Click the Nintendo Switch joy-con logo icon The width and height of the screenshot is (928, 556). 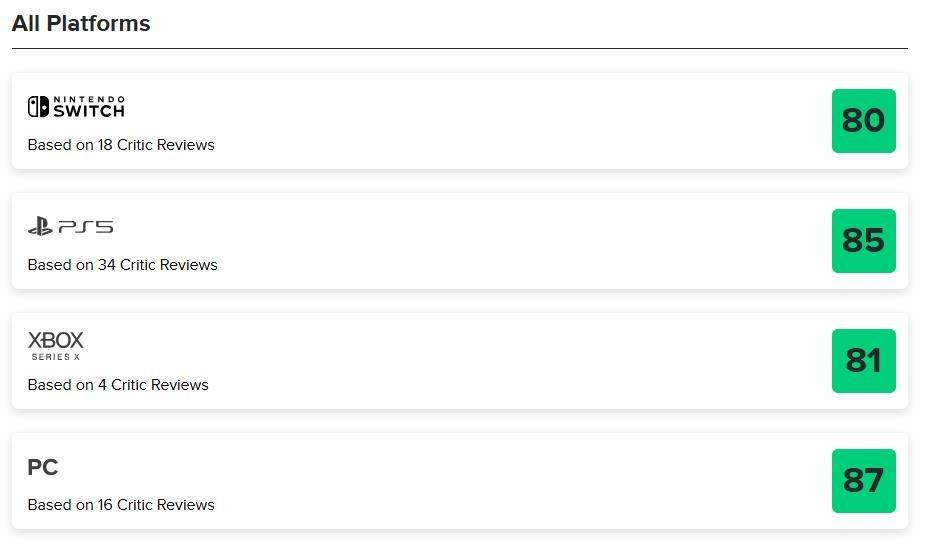(38, 107)
